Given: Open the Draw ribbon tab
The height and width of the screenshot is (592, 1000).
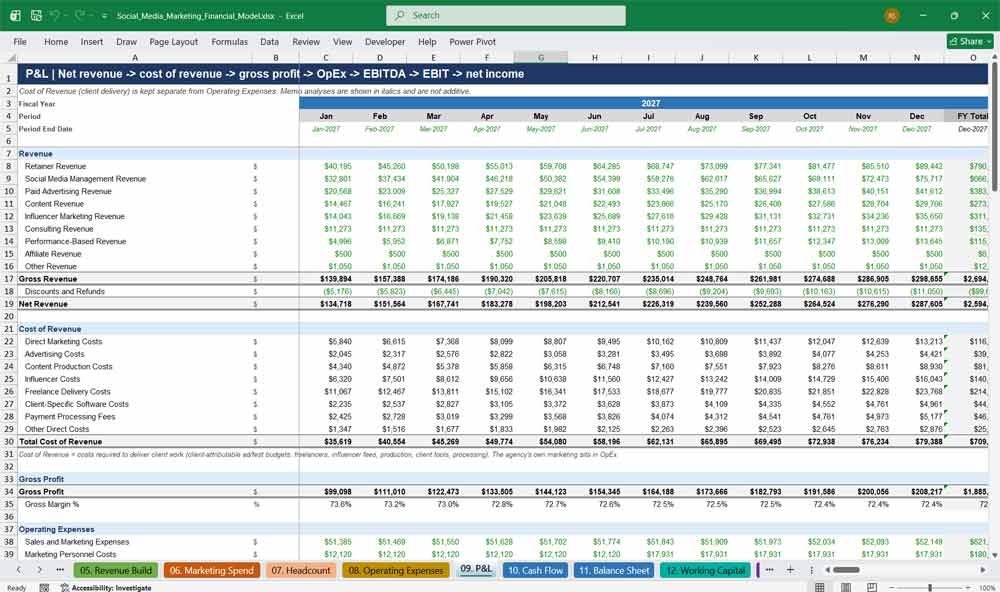Looking at the screenshot, I should pos(126,41).
